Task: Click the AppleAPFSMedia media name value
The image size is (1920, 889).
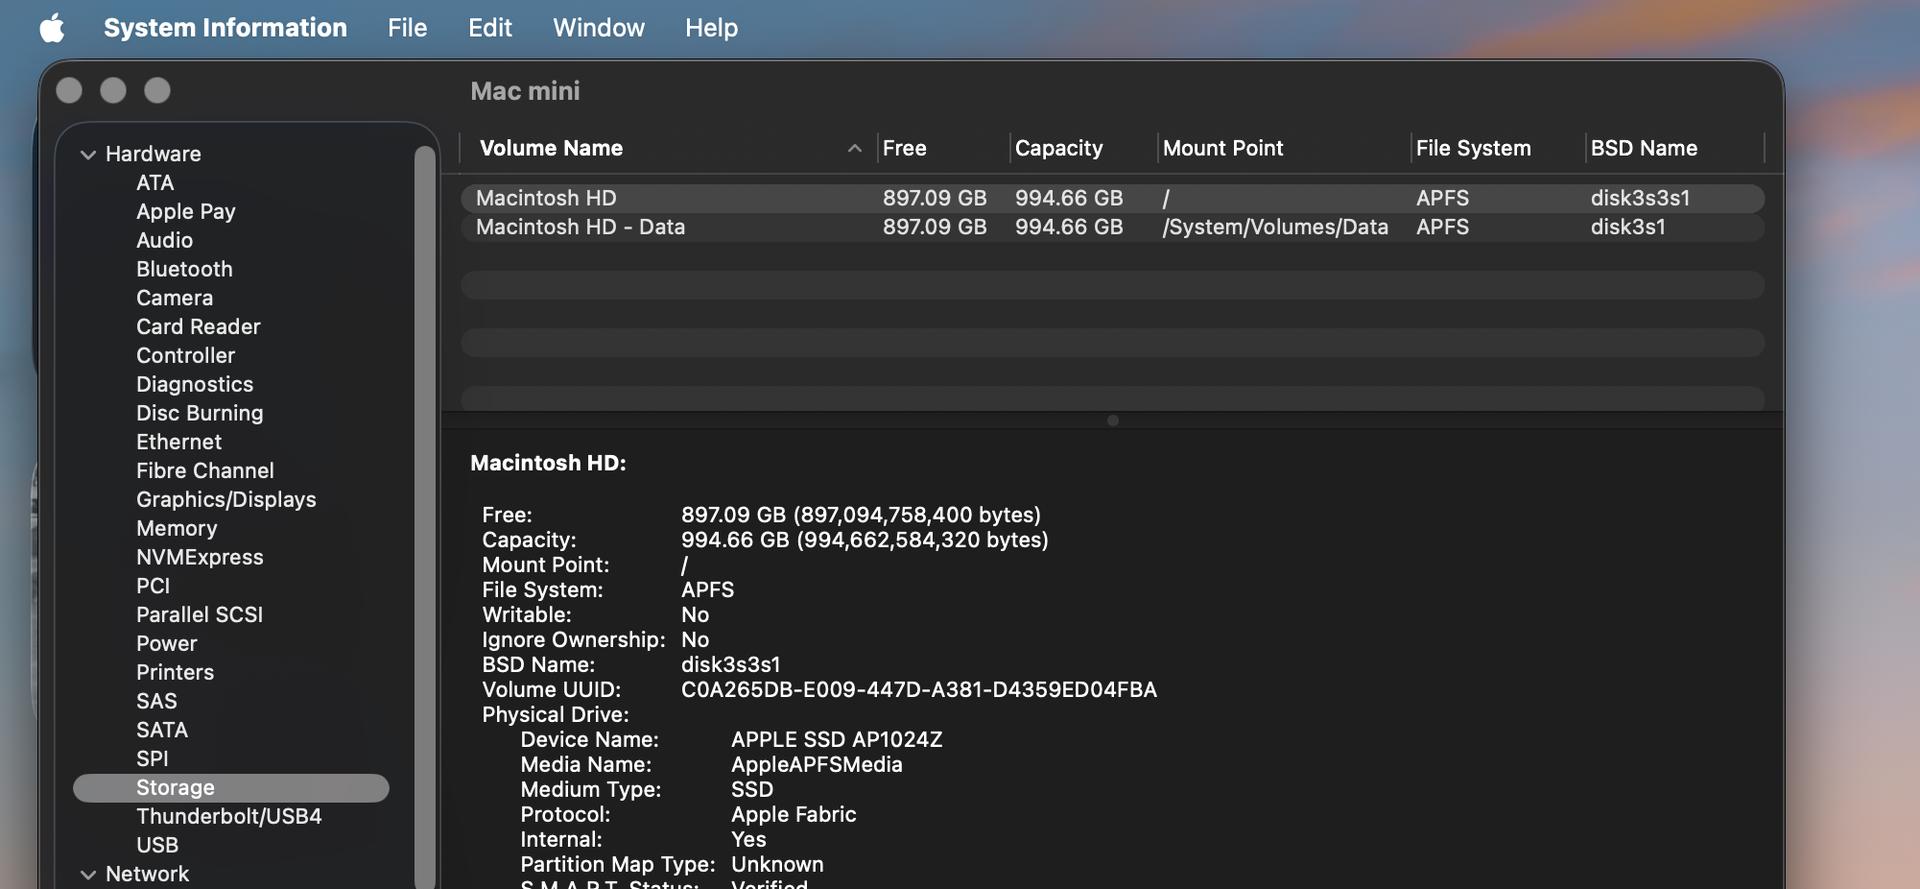Action: [816, 765]
